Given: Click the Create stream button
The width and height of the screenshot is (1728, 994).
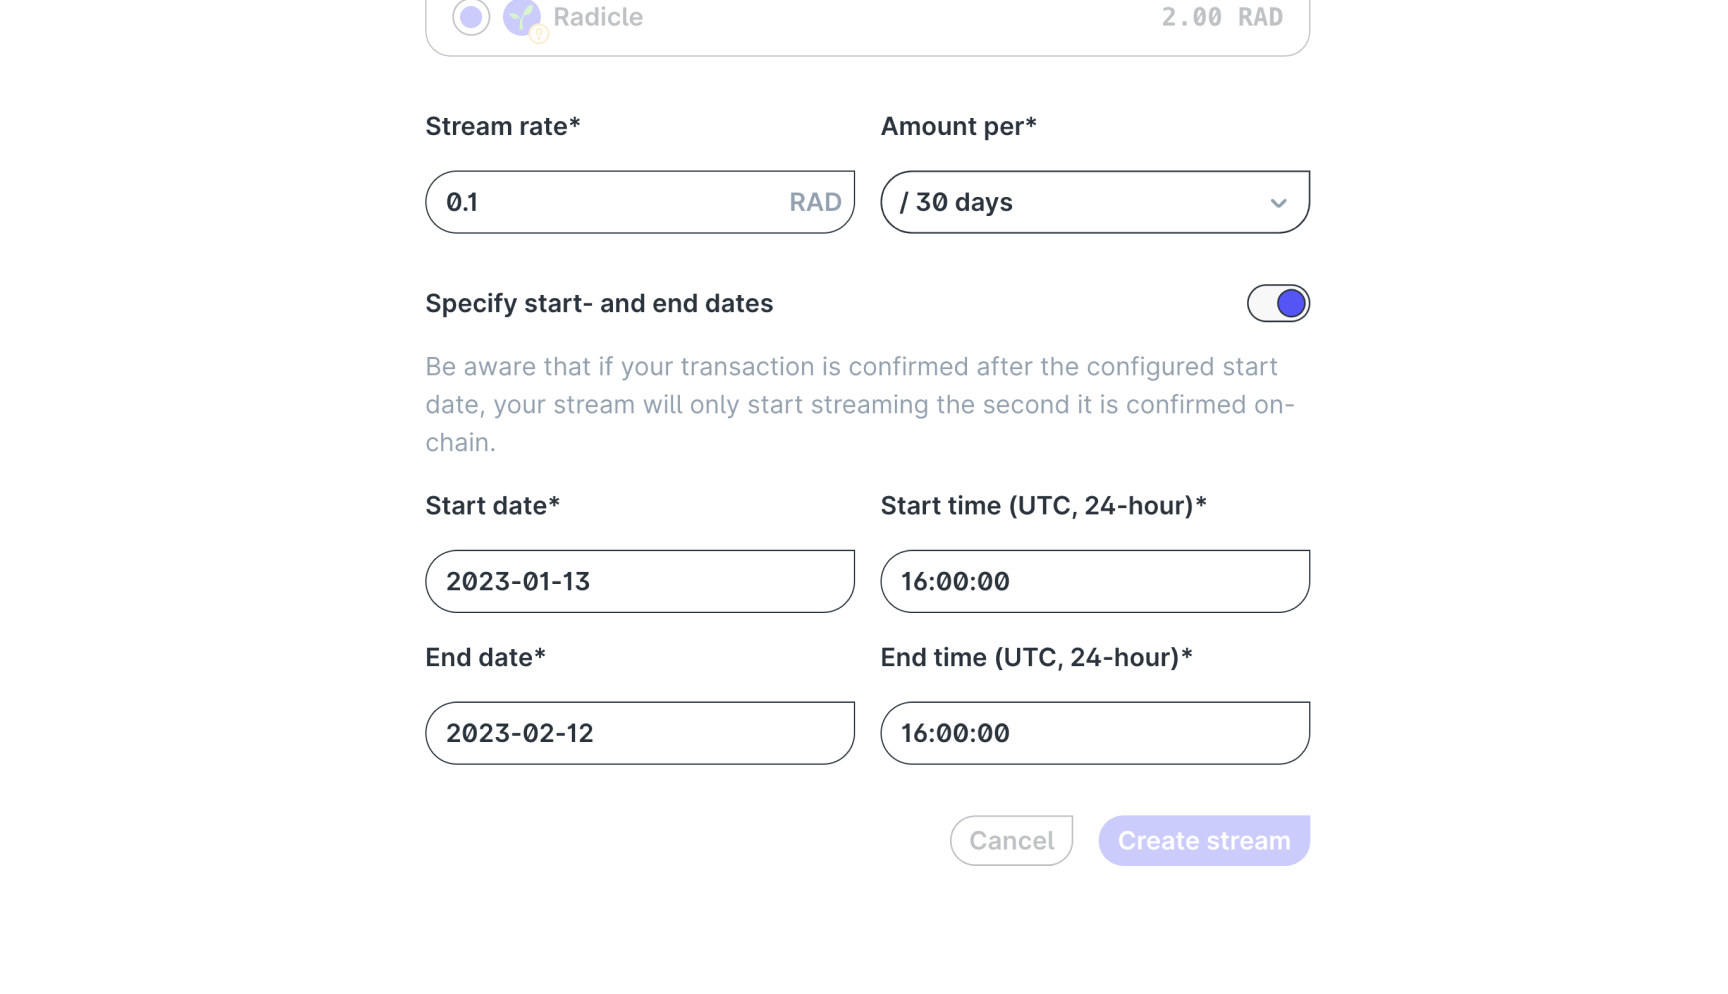Looking at the screenshot, I should 1204,840.
